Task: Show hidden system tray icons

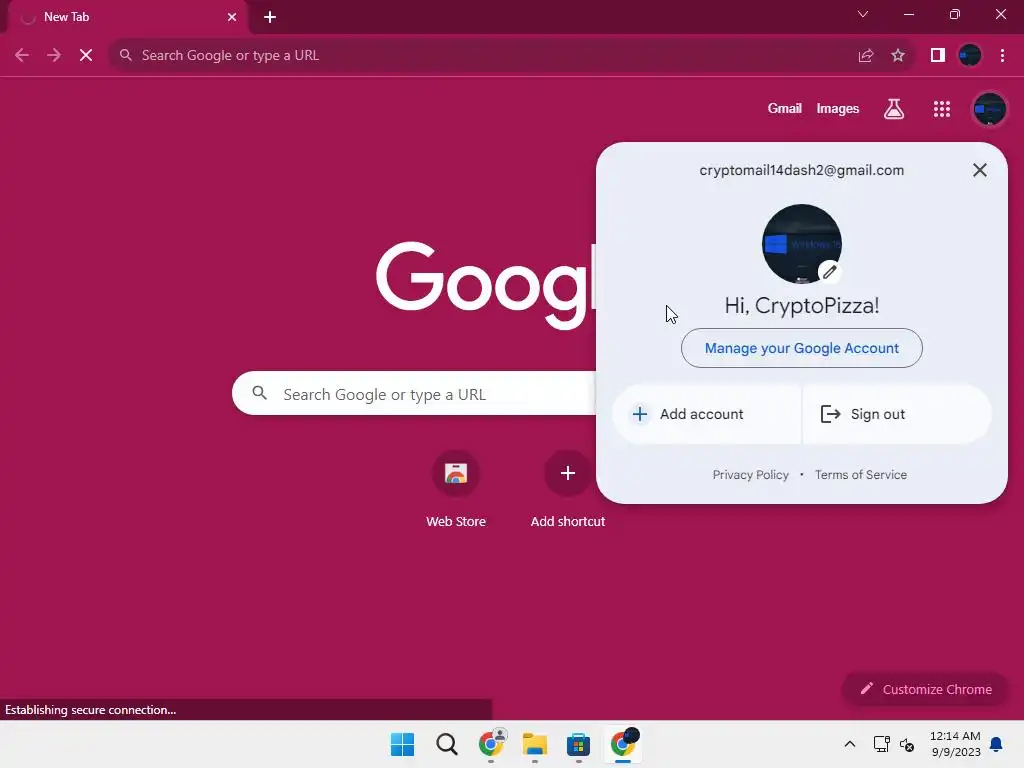Action: coord(850,744)
